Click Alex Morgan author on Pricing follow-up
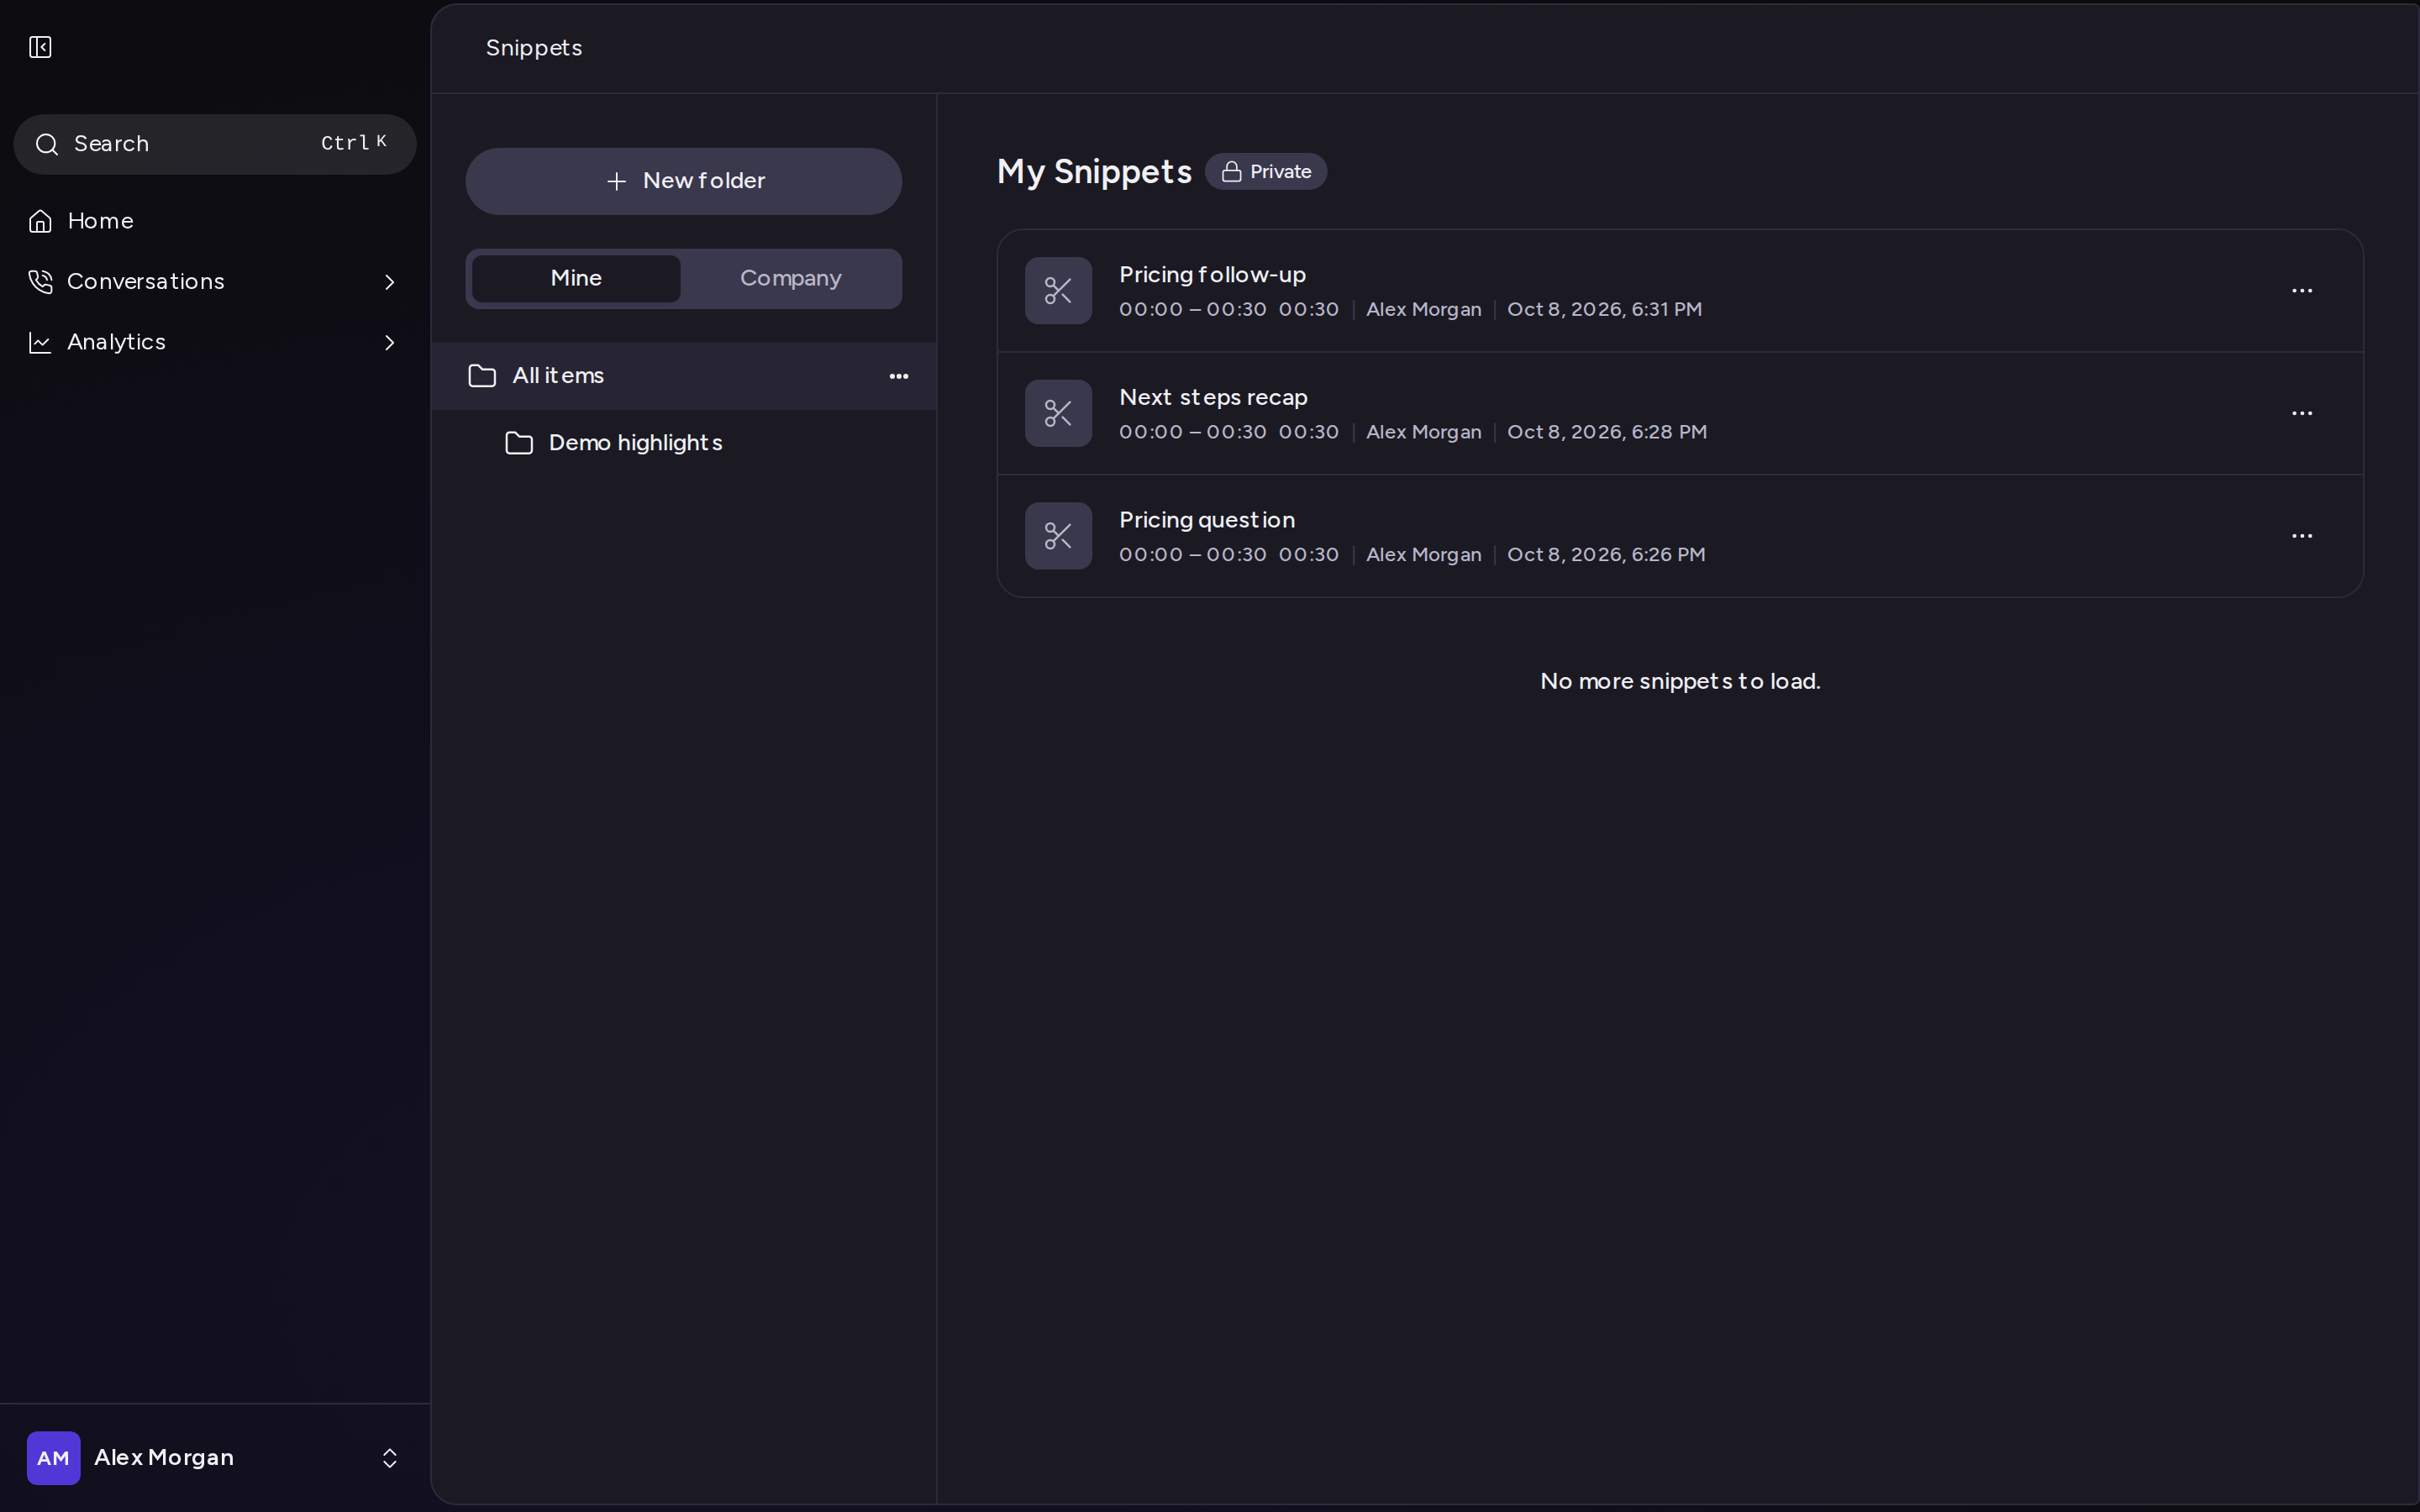 pyautogui.click(x=1423, y=310)
